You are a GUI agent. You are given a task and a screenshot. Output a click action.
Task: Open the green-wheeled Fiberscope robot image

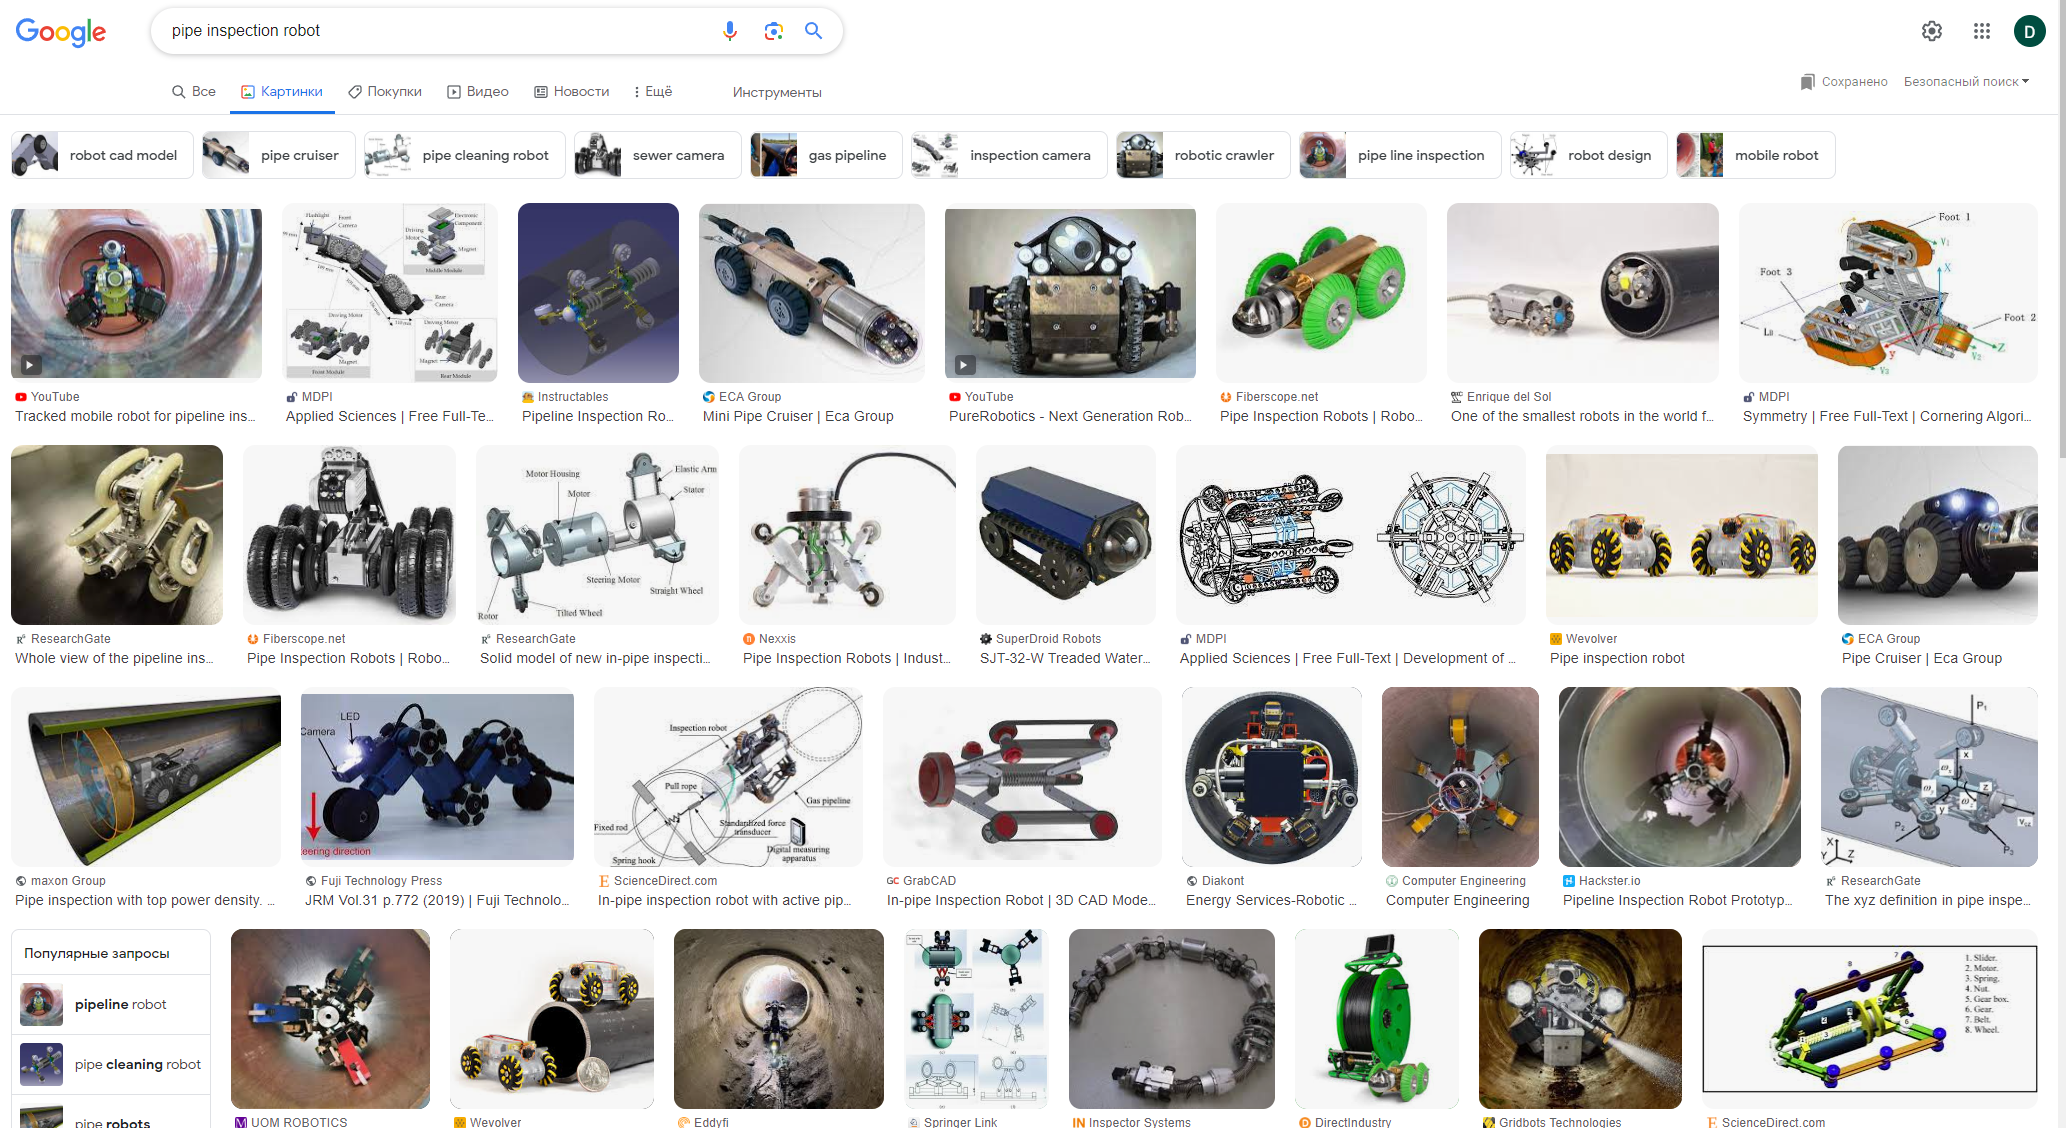coord(1321,293)
